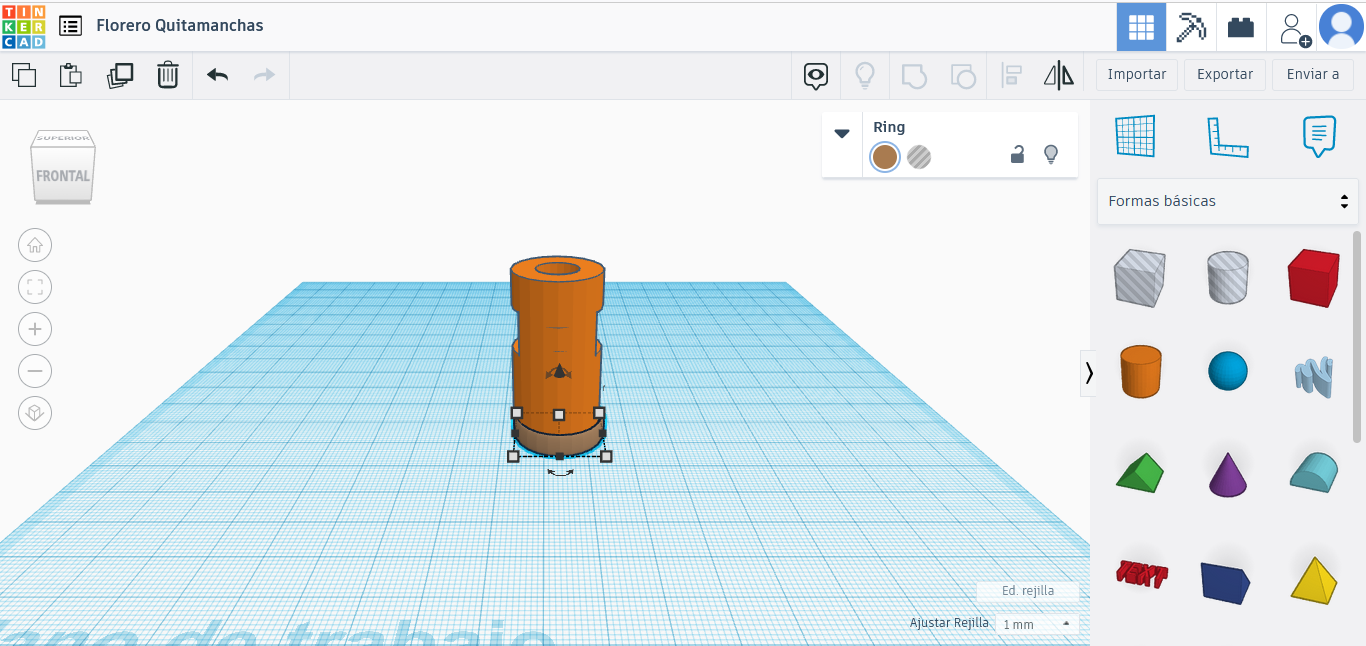Select the green Roof shape
The image size is (1366, 646).
1140,473
